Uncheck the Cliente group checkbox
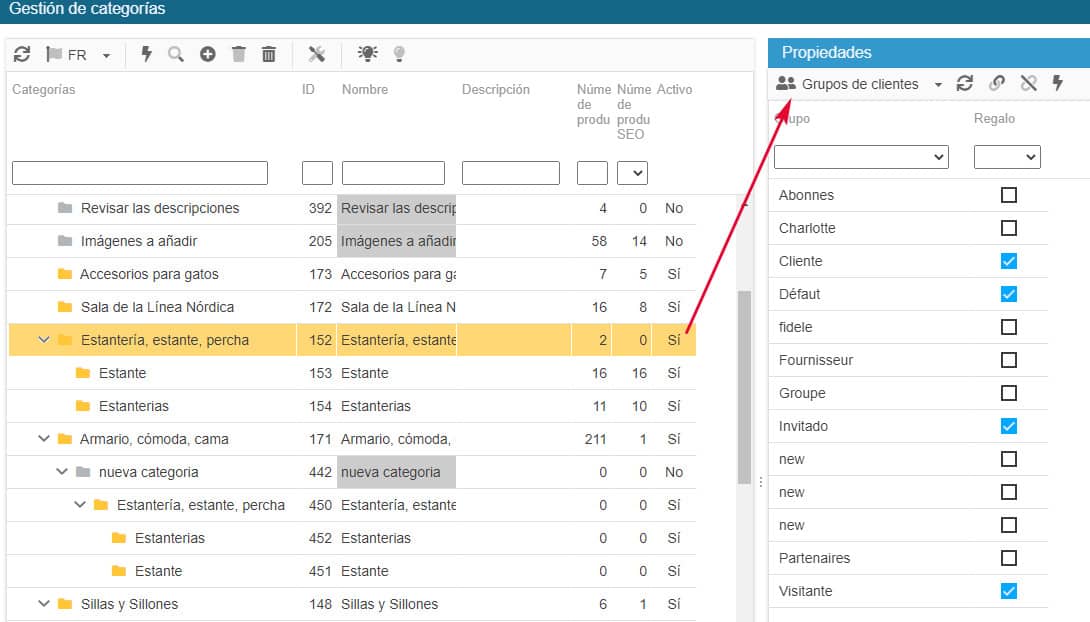Screen dimensions: 1090x622 (x=1008, y=261)
